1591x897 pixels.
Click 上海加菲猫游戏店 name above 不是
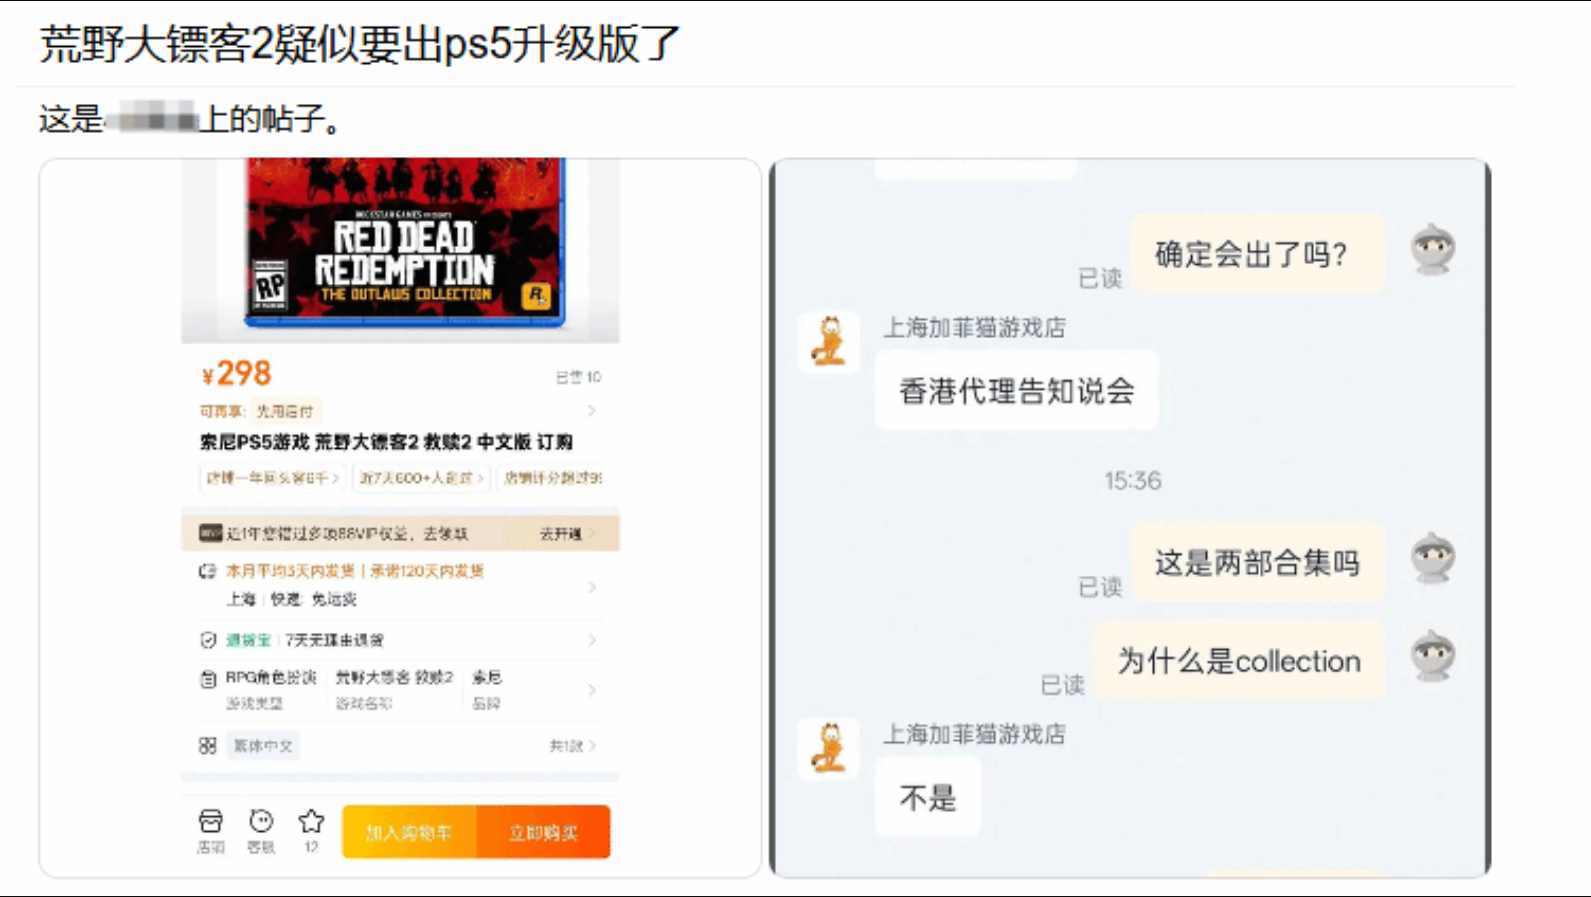[x=975, y=734]
